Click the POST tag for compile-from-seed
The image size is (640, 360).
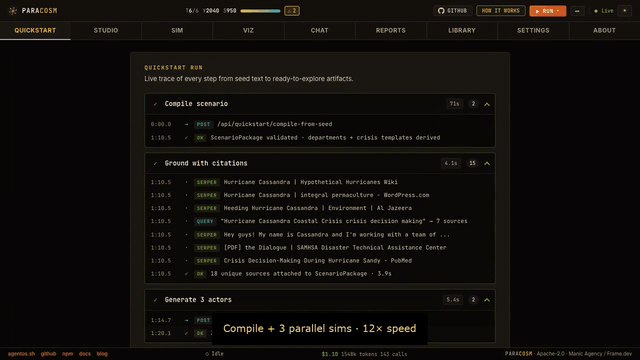[x=203, y=124]
